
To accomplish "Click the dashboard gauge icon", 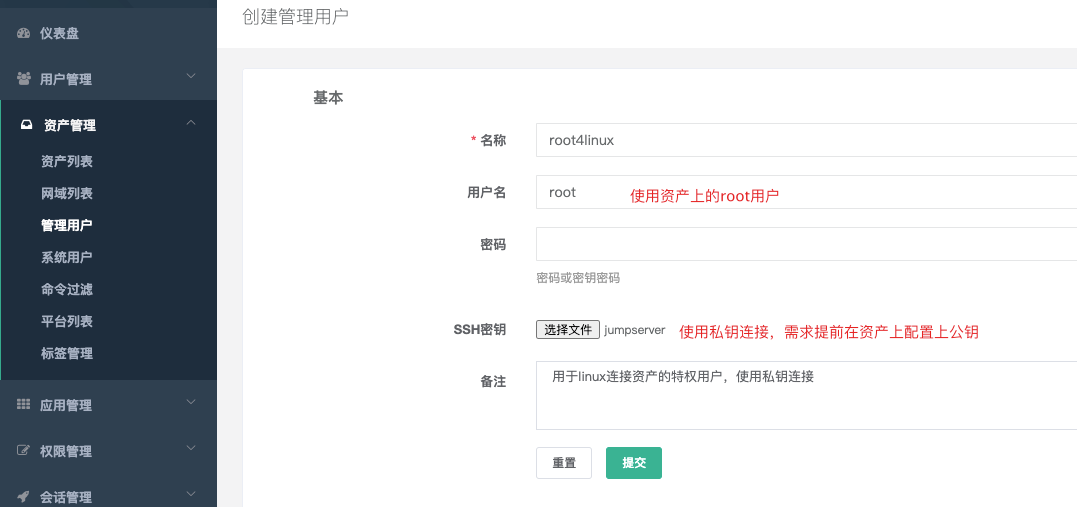I will 24,33.
